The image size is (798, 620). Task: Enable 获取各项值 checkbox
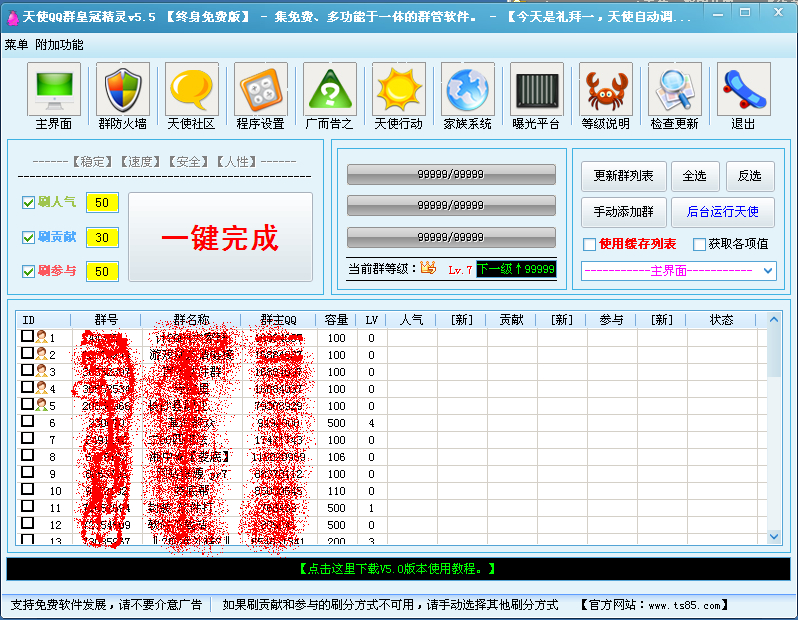point(699,244)
